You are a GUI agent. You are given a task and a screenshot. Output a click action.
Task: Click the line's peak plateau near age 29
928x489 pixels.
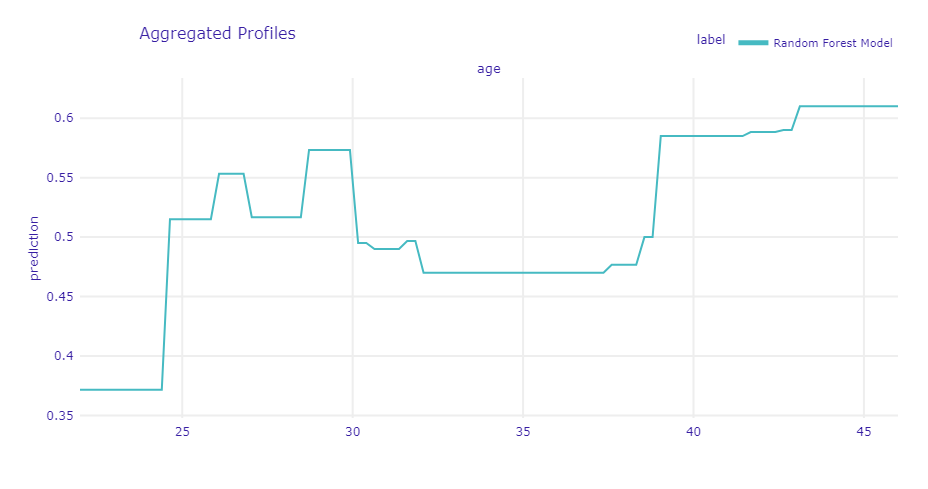click(x=329, y=150)
